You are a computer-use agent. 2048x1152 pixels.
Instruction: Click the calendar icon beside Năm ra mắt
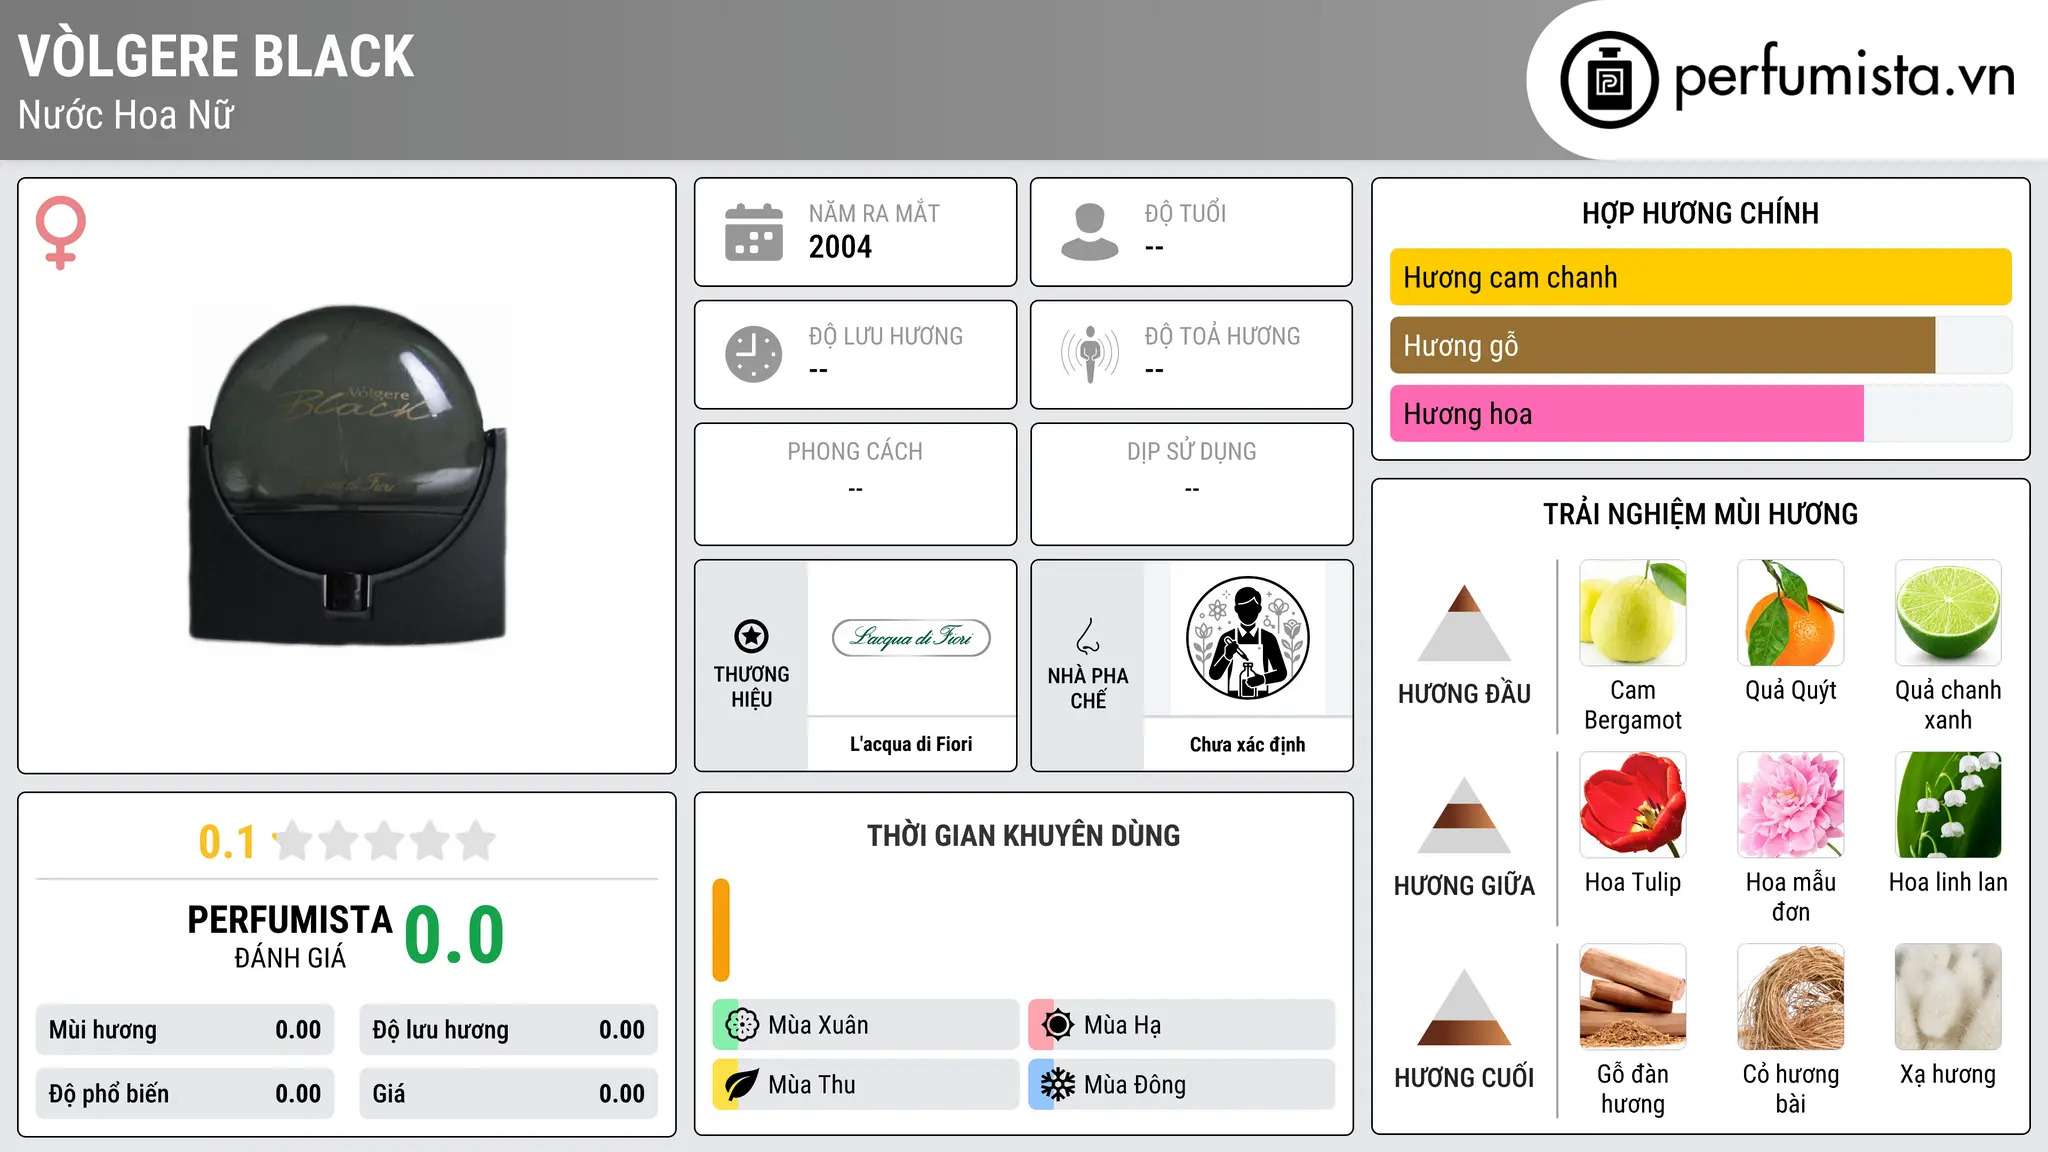coord(754,232)
